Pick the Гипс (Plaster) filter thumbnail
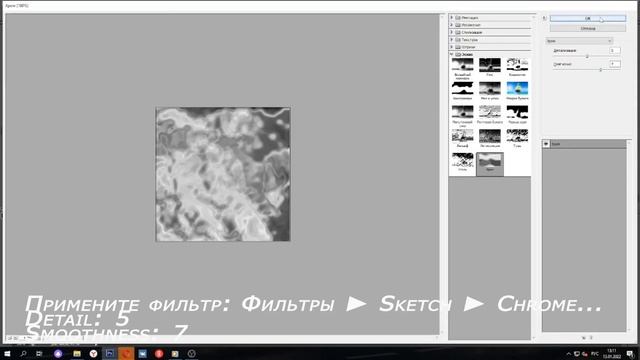 490,67
